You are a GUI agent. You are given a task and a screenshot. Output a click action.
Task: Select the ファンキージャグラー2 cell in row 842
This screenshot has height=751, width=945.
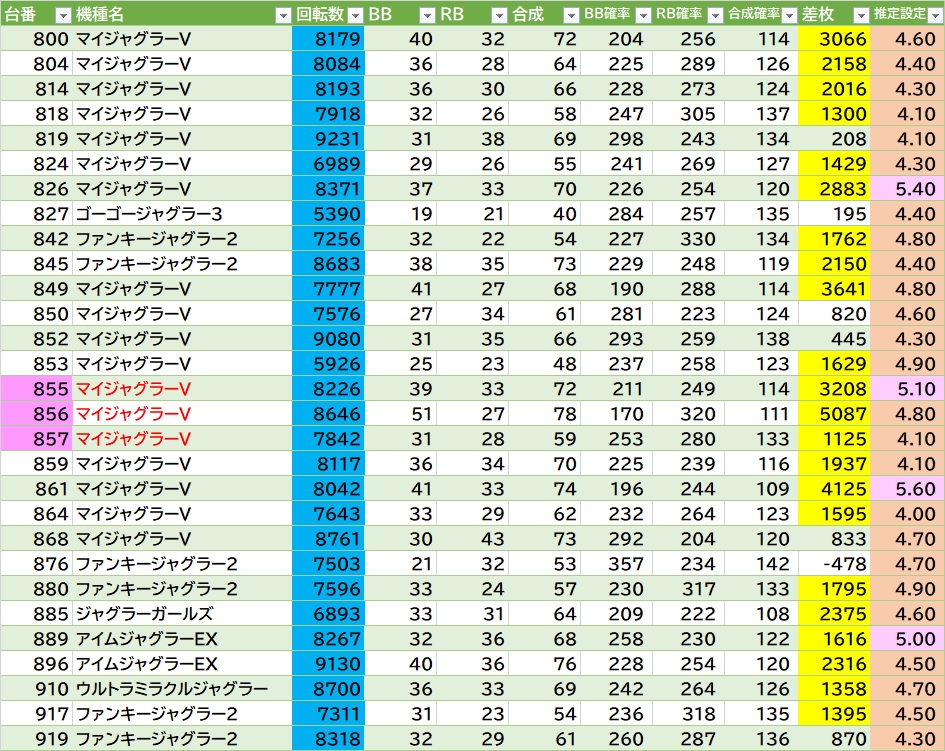pyautogui.click(x=182, y=239)
